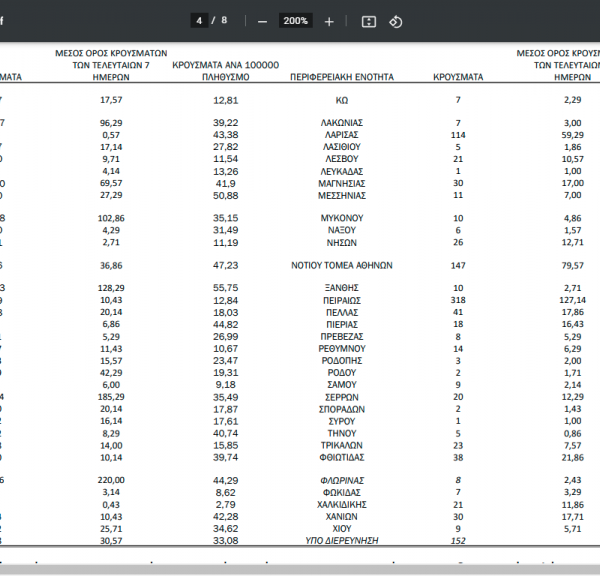Image resolution: width=600 pixels, height=576 pixels.
Task: Click the ΥΠΟ ΔΙΕΡΕΥΝΗΣΗ row label
Action: click(x=342, y=540)
